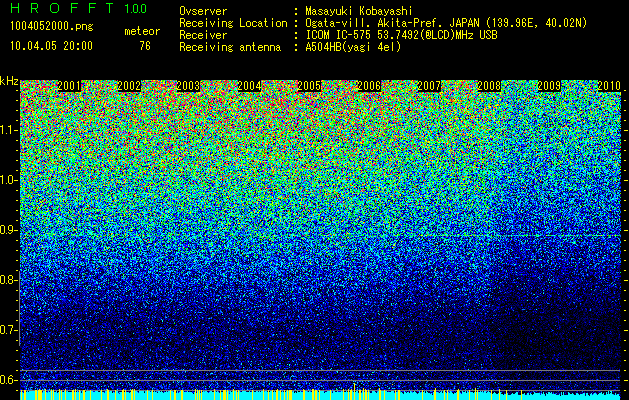Click the meteor label
629x400 pixels.
click(142, 31)
